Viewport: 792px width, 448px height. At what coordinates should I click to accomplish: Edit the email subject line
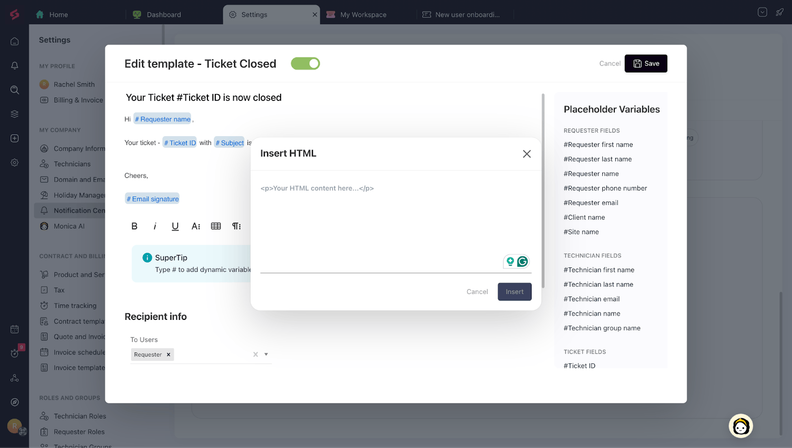tap(204, 97)
